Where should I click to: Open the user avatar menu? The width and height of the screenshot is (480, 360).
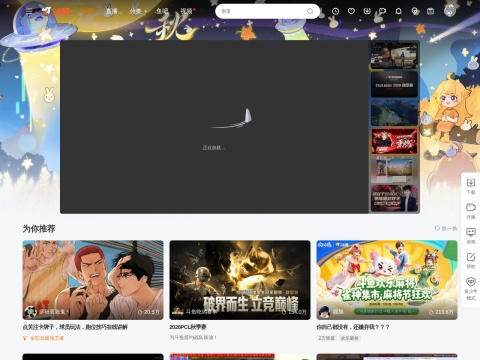tap(450, 11)
